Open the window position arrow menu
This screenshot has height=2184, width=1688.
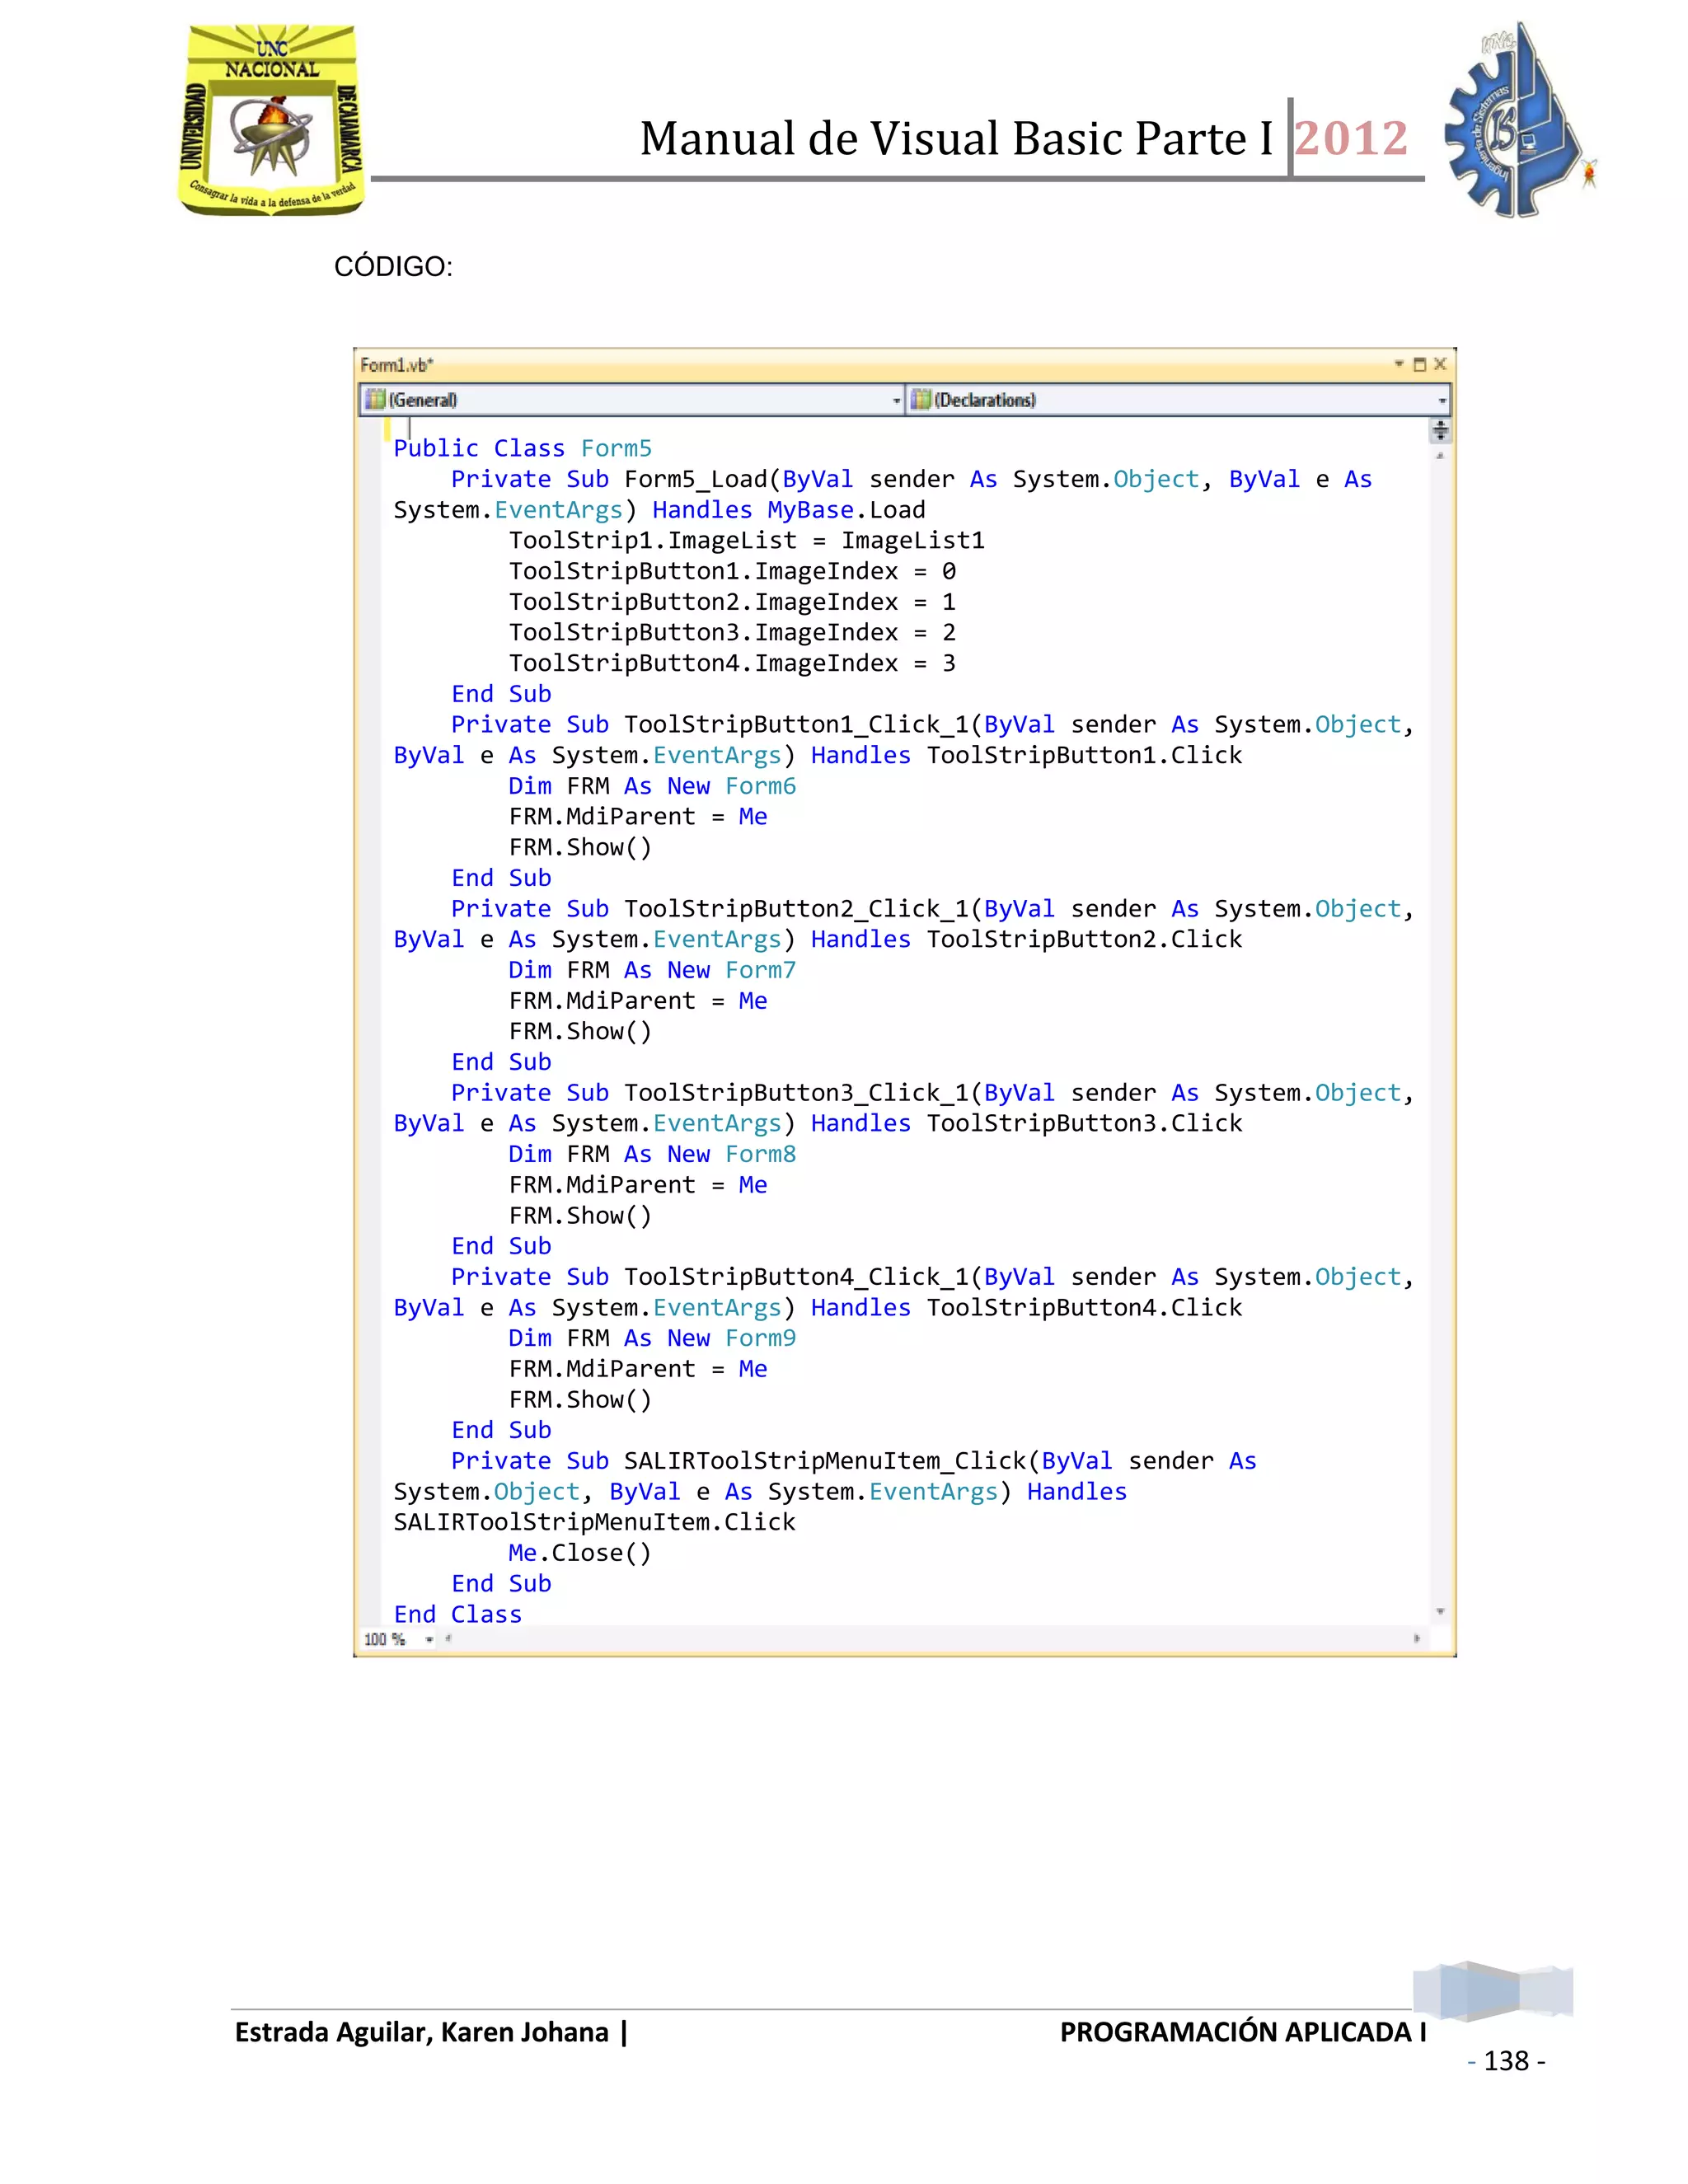pos(1399,364)
